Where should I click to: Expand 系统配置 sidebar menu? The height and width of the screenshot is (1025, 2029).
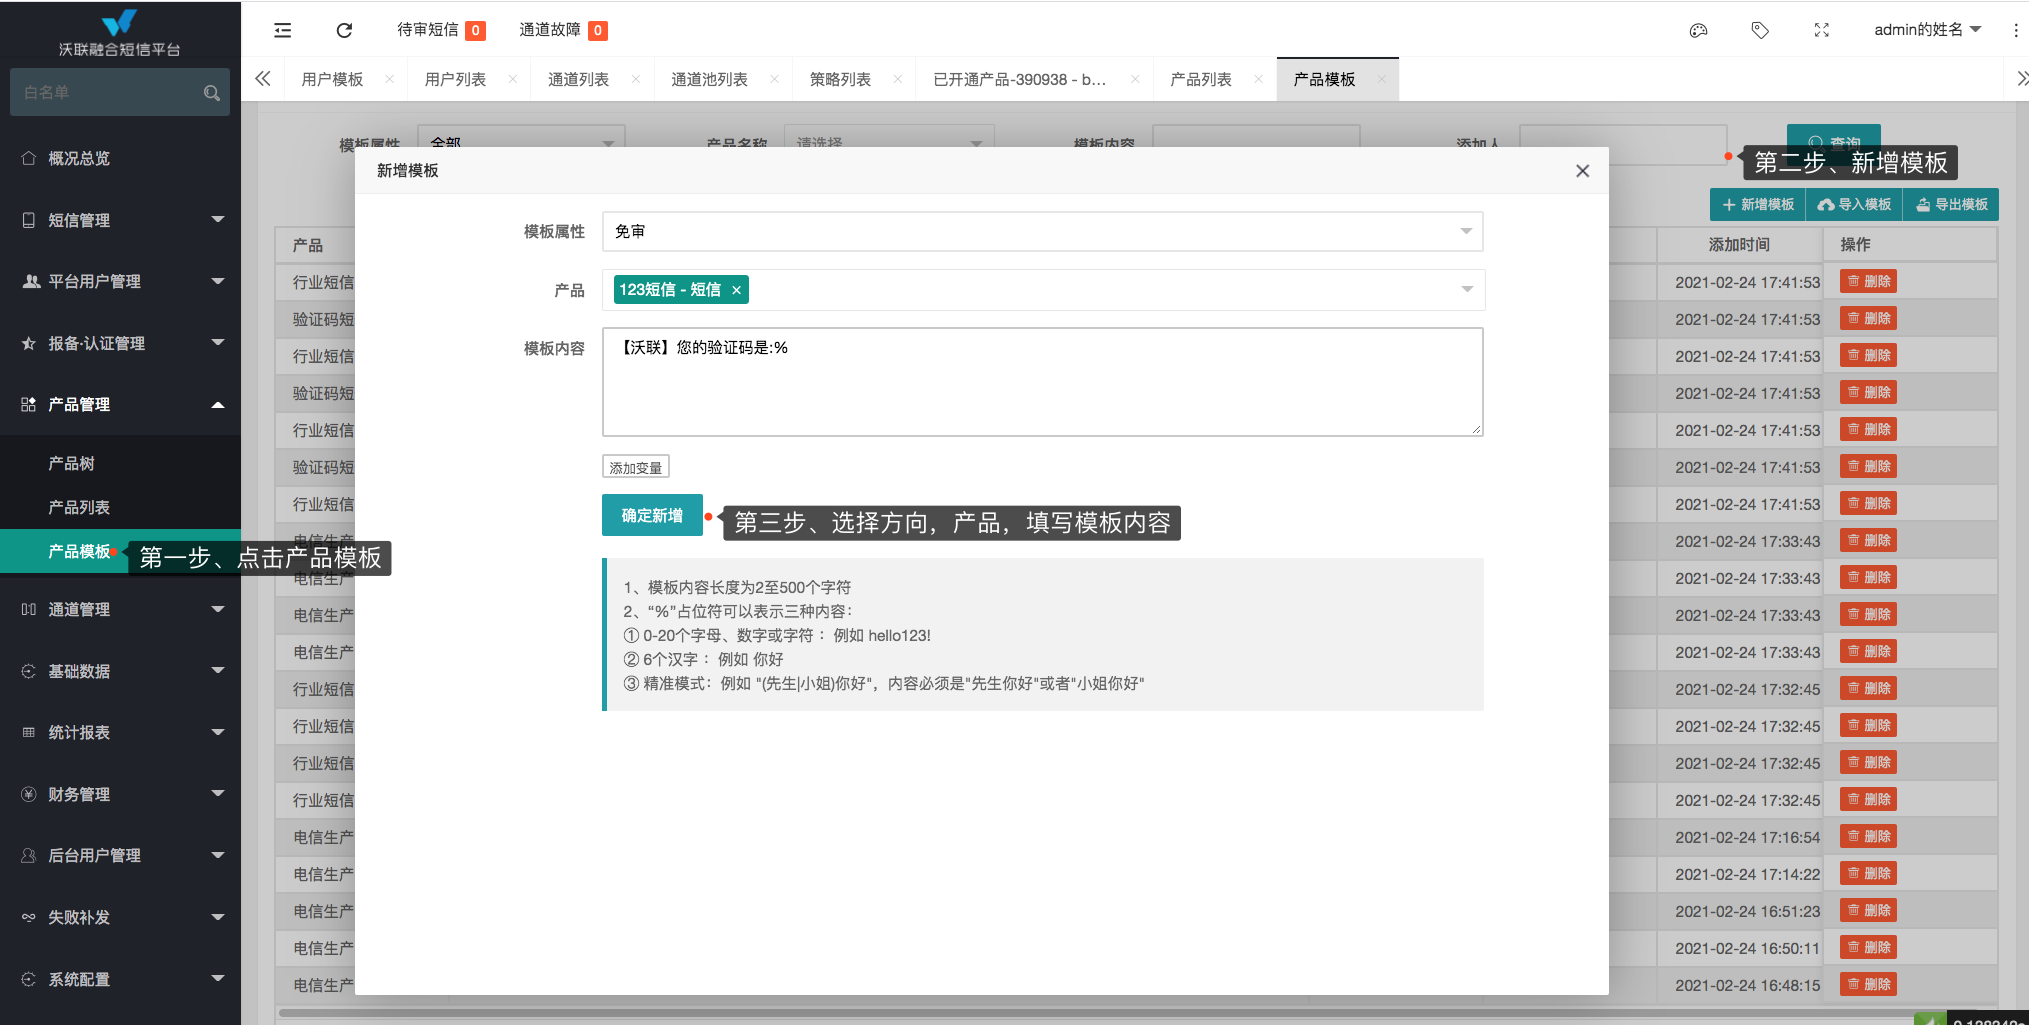[x=120, y=979]
